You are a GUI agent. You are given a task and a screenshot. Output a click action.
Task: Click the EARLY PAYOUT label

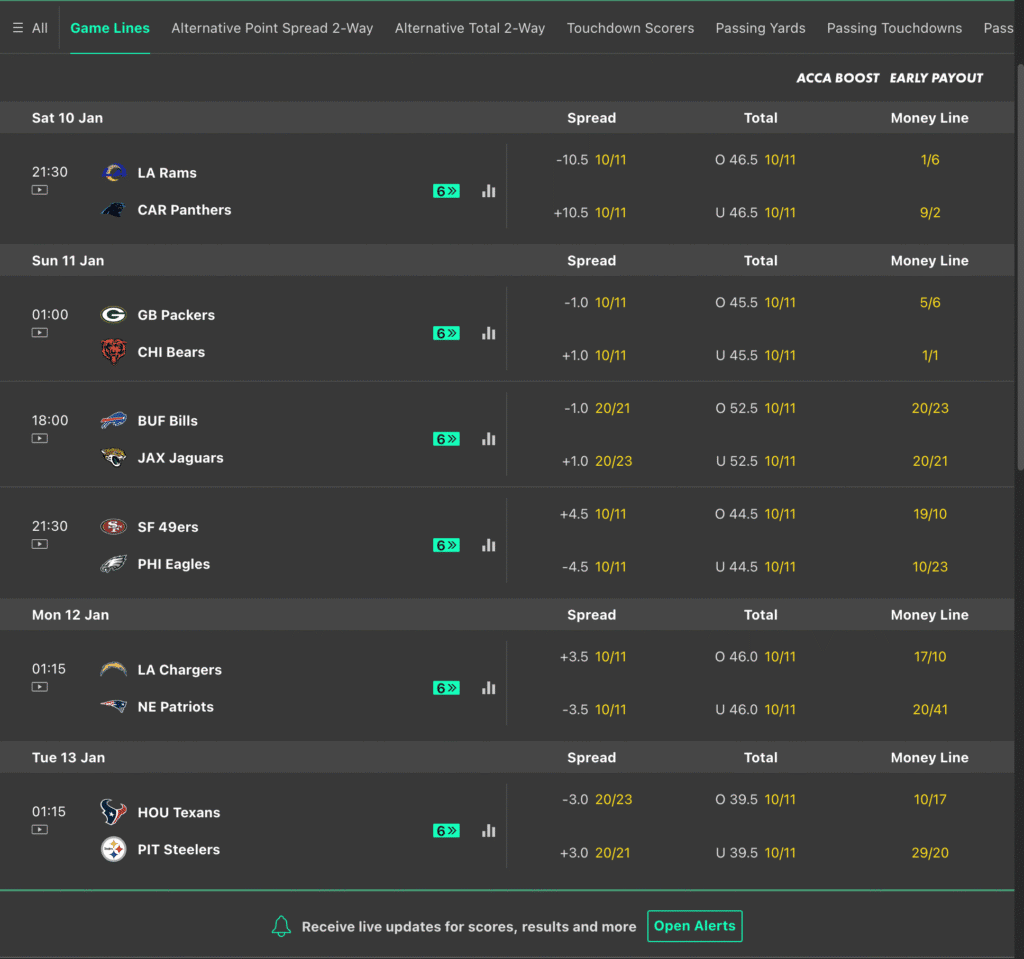point(936,78)
